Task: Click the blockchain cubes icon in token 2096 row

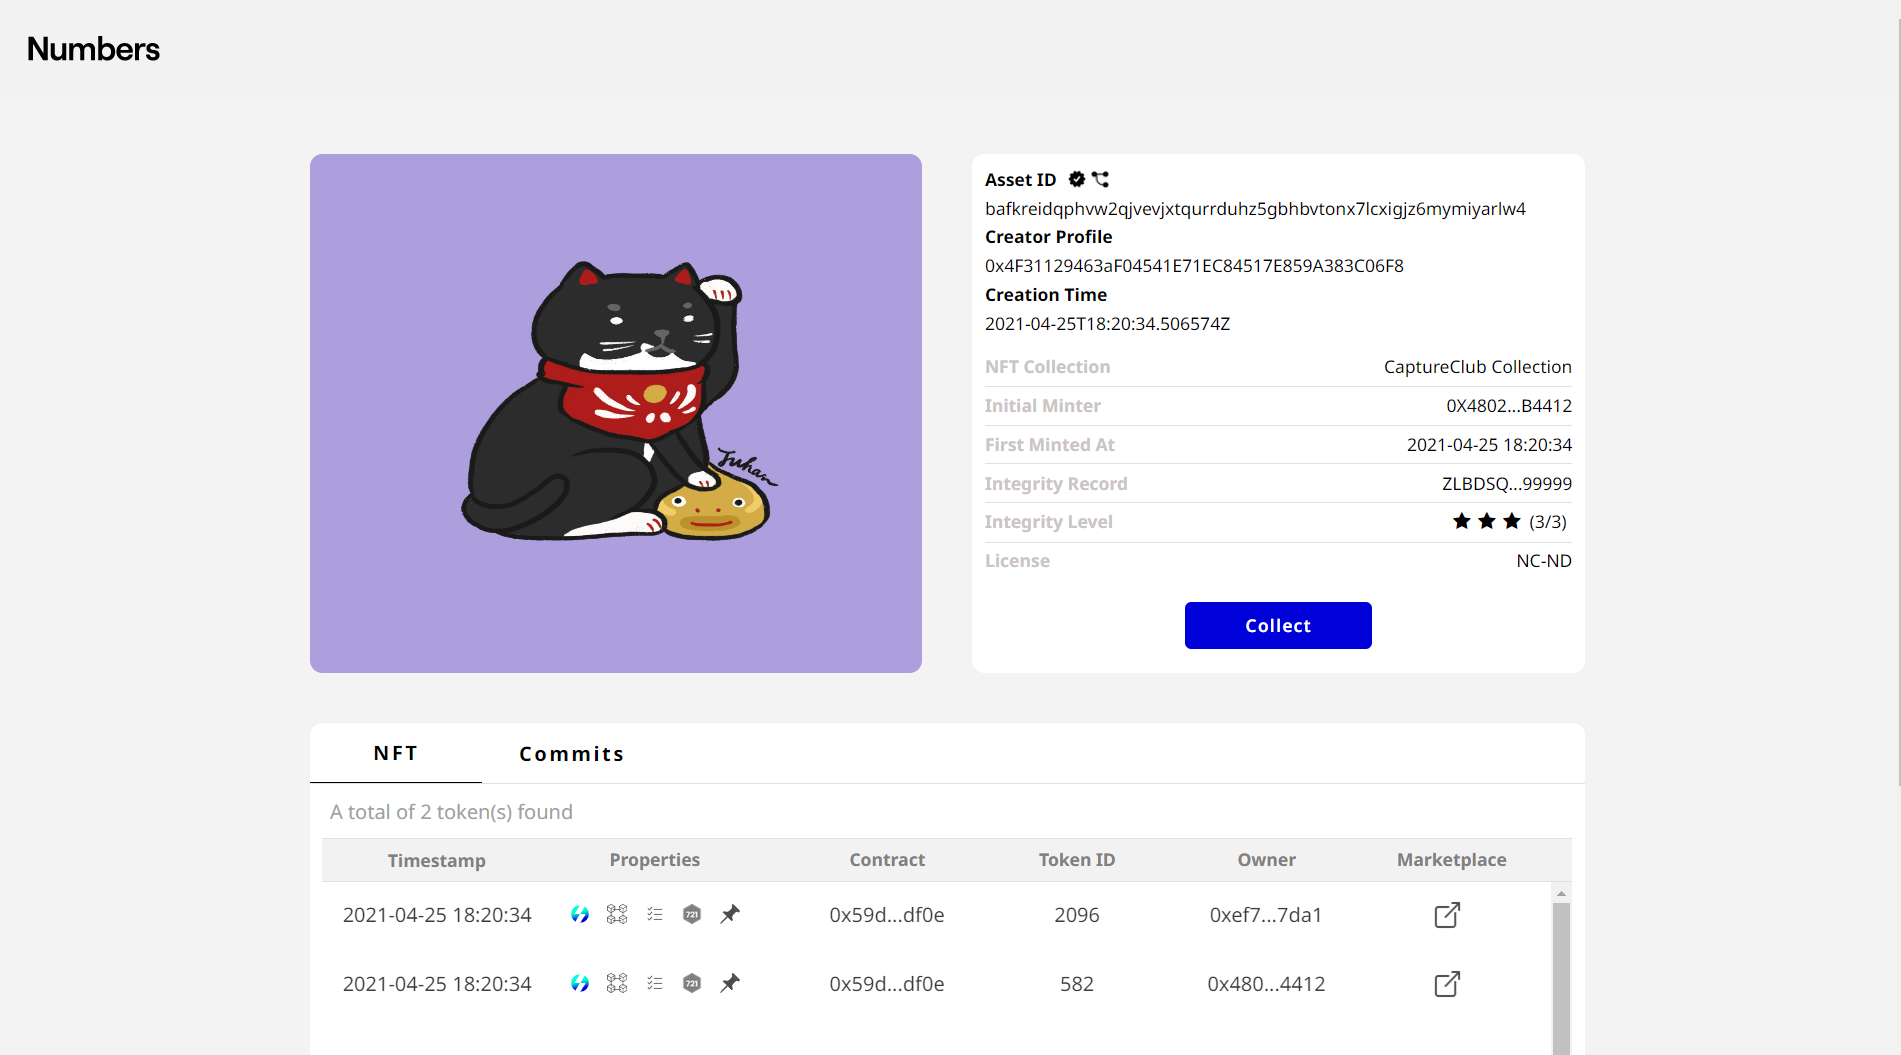Action: (617, 914)
